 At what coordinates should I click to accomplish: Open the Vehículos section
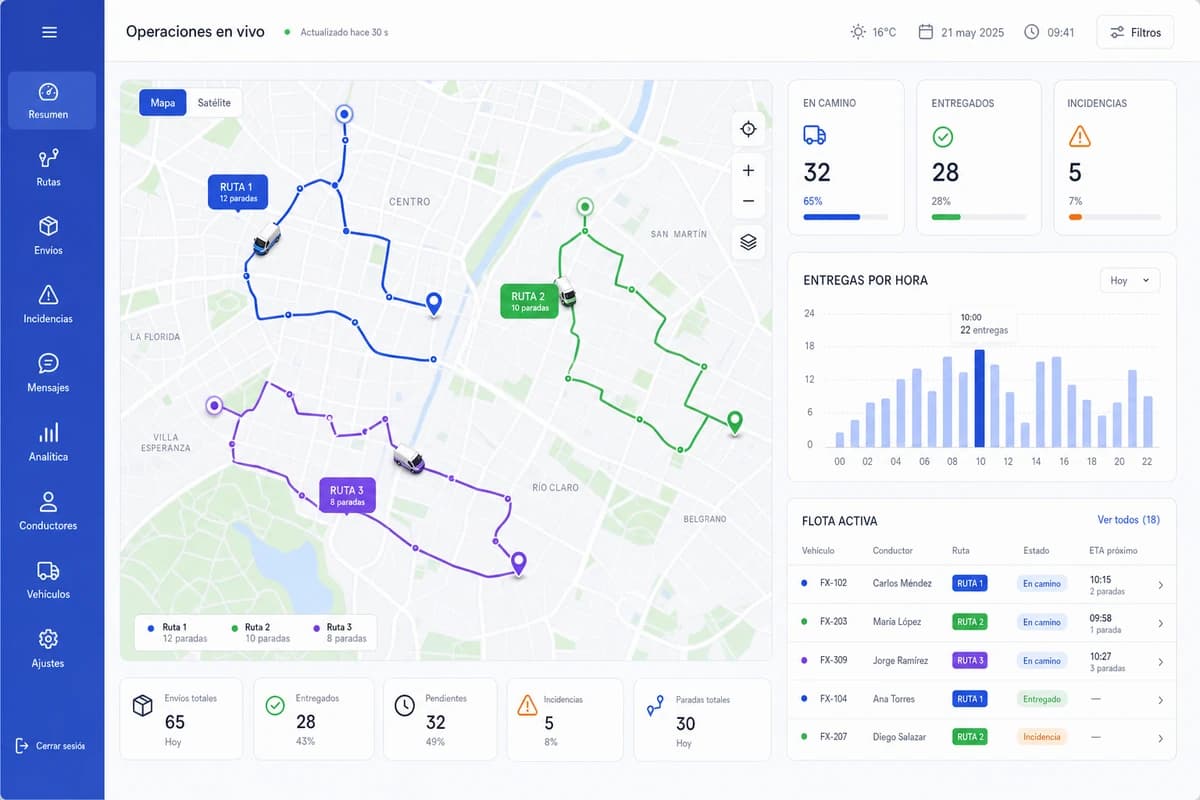(49, 580)
